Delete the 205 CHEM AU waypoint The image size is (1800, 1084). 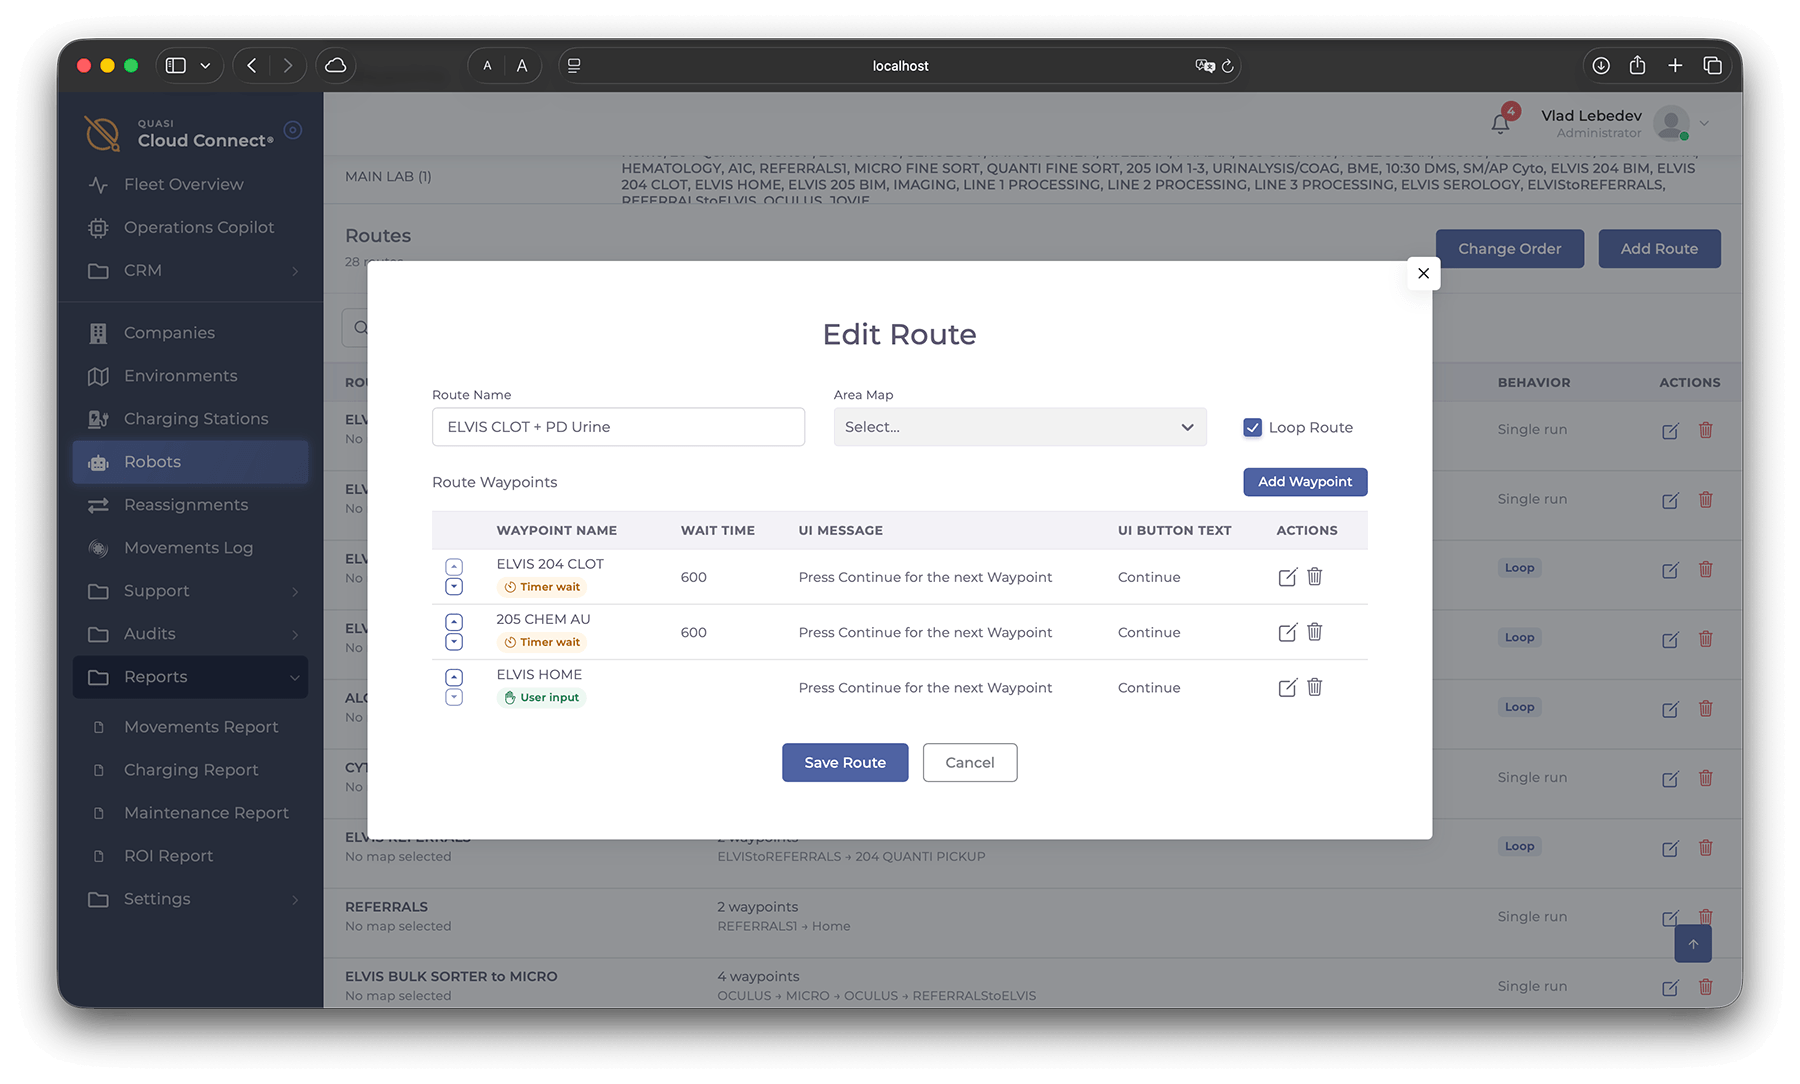(x=1315, y=631)
